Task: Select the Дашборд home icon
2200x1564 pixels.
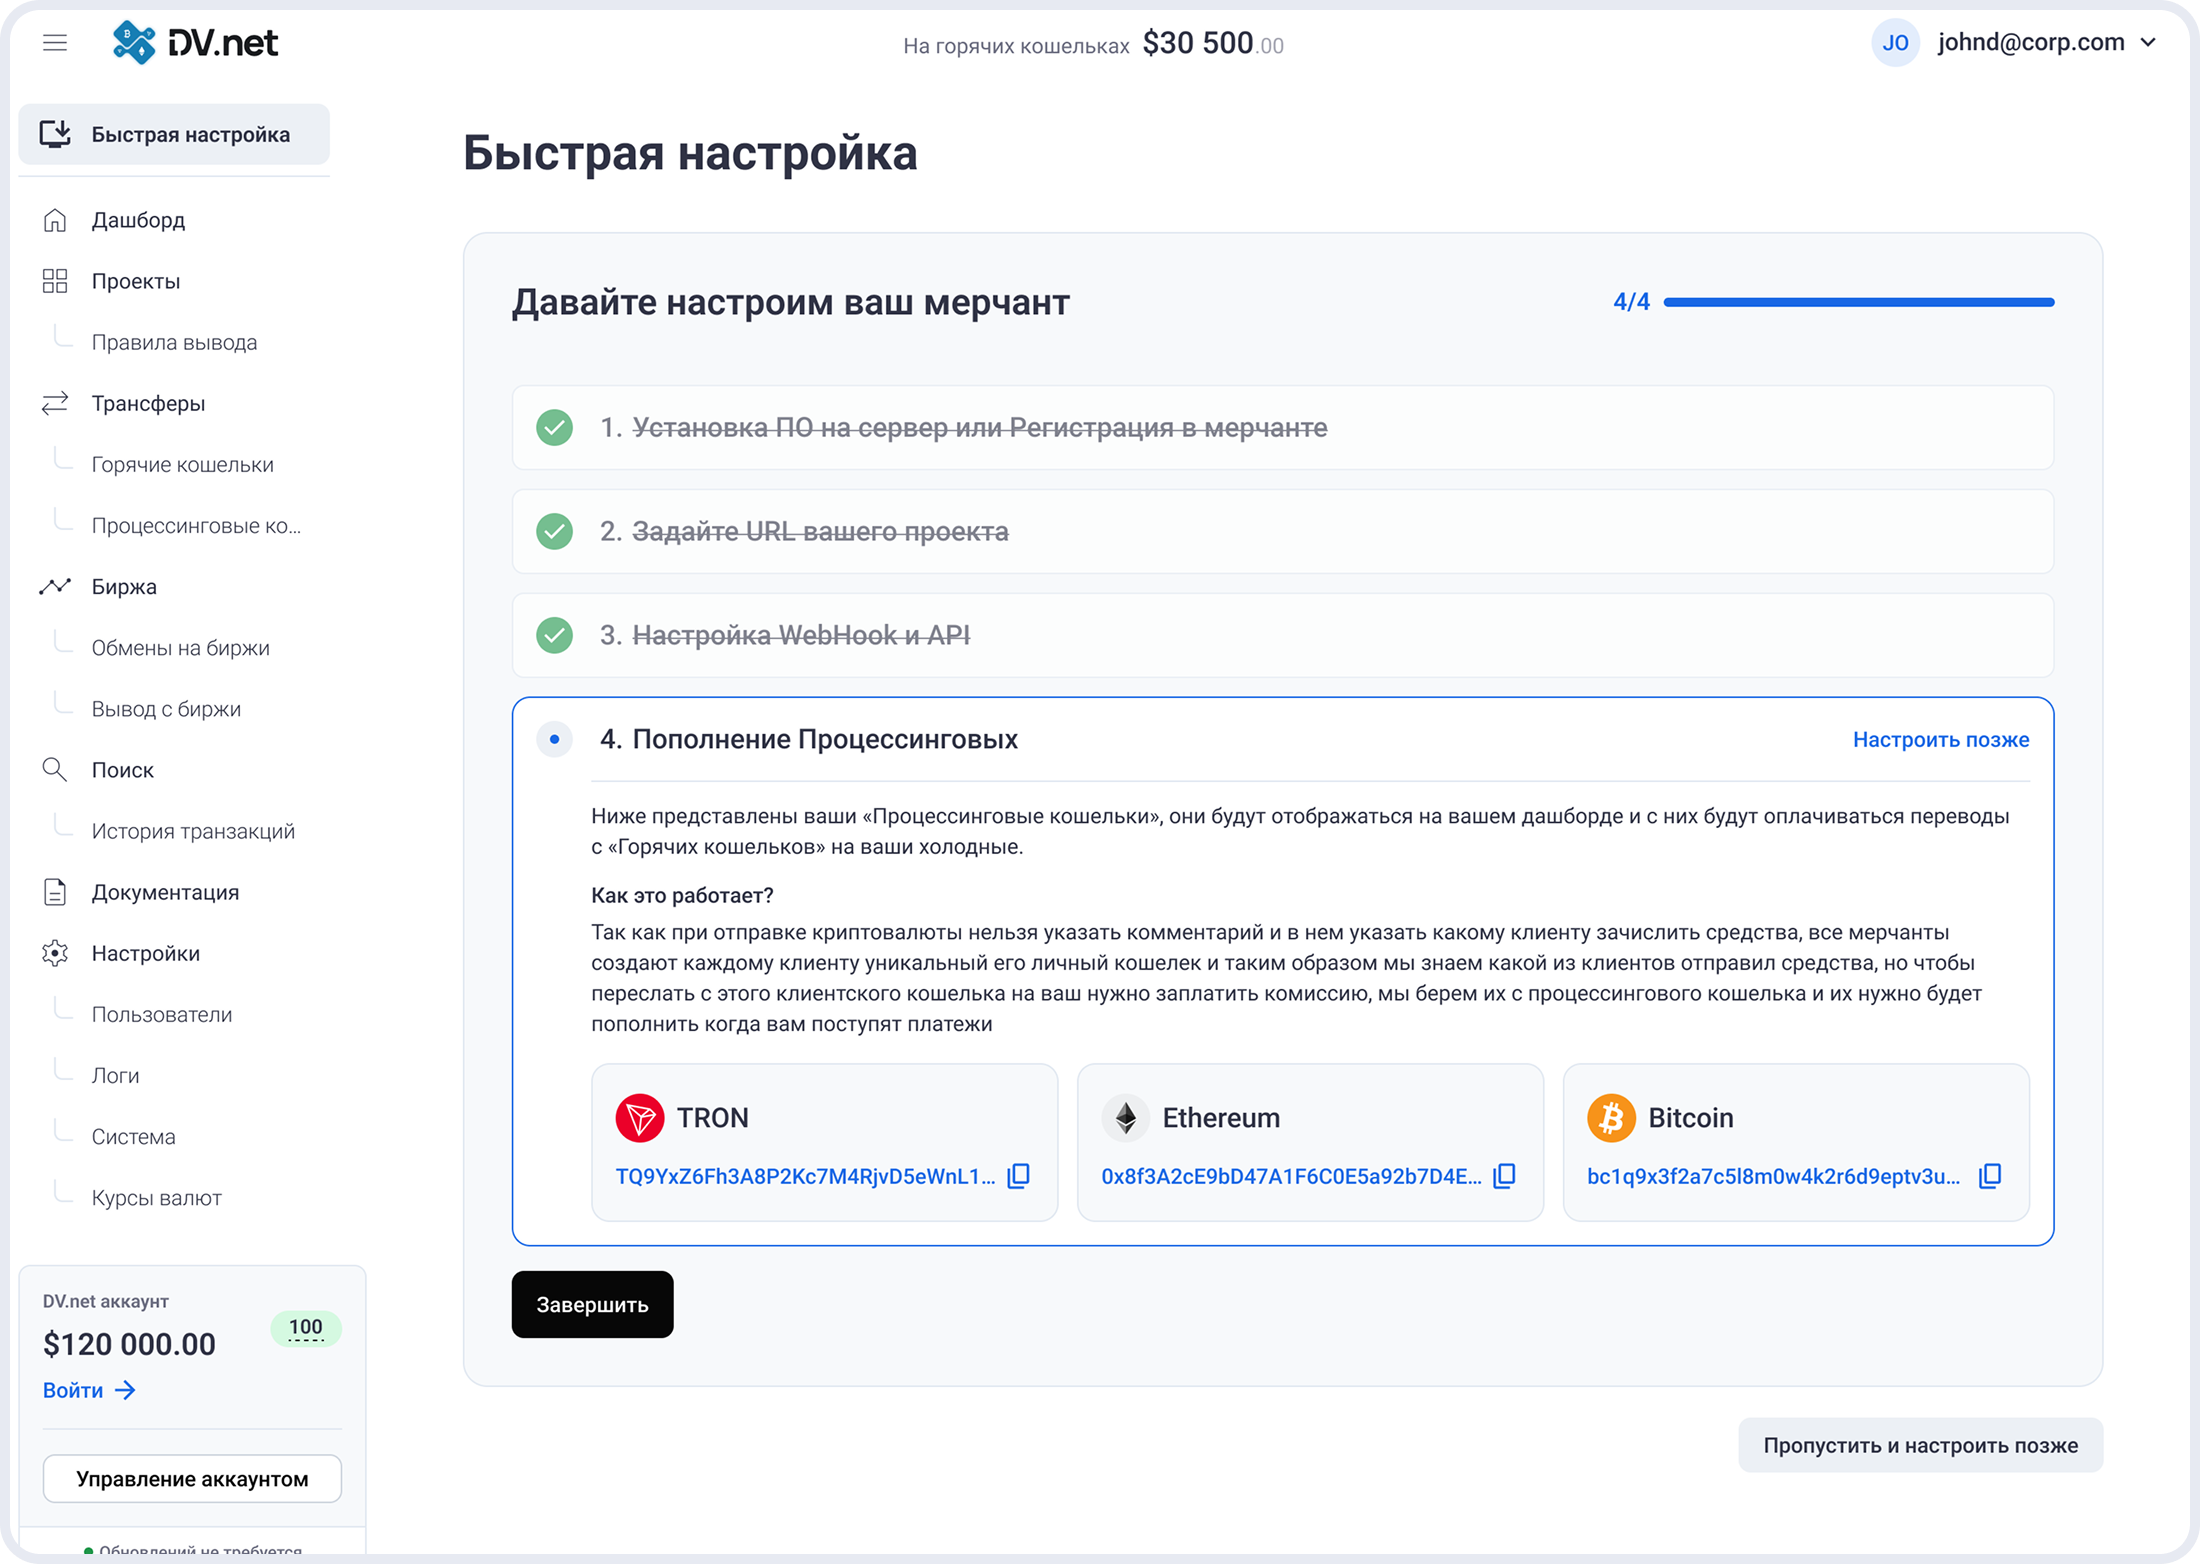Action: click(56, 219)
